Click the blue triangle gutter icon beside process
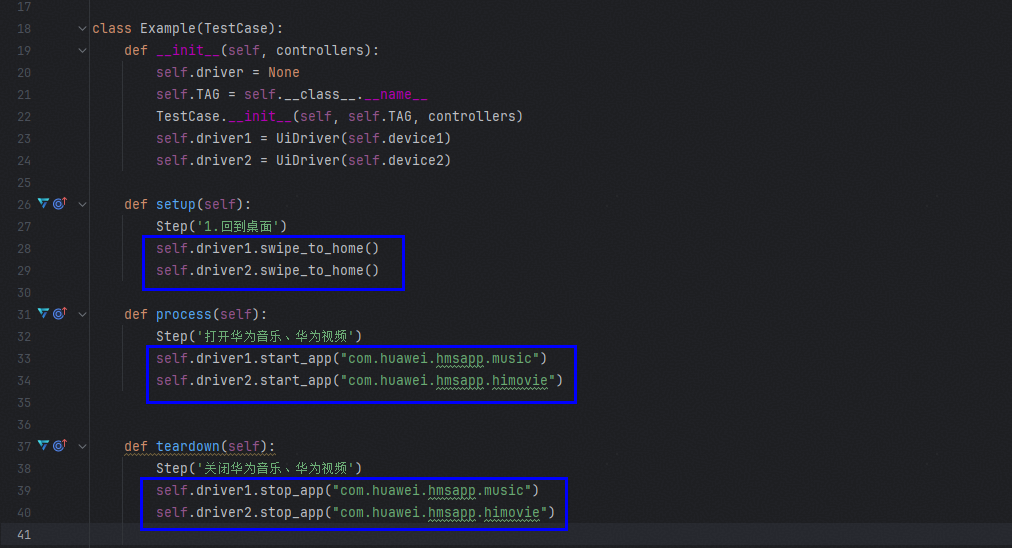This screenshot has height=548, width=1012. pos(43,313)
